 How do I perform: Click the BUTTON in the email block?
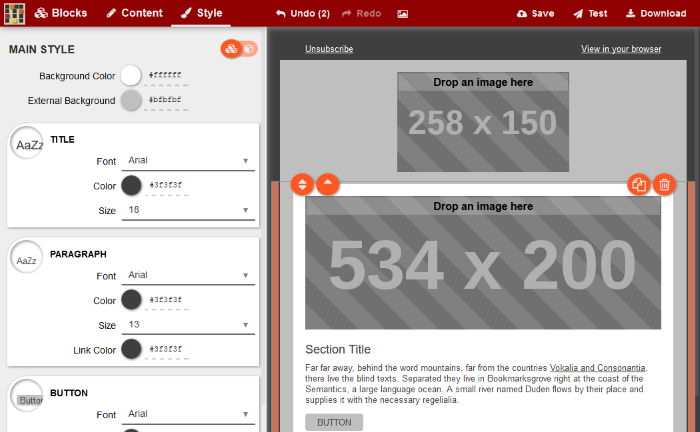(334, 422)
